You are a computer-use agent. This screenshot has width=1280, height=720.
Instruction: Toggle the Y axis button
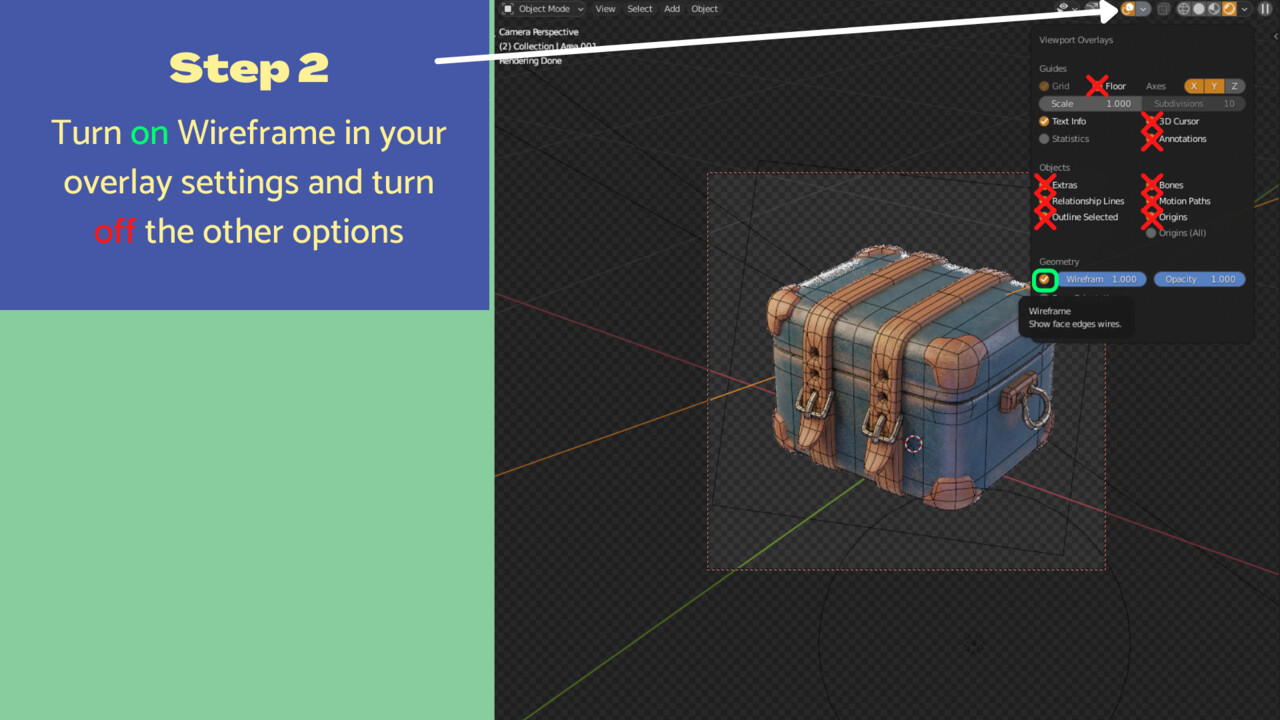1214,87
